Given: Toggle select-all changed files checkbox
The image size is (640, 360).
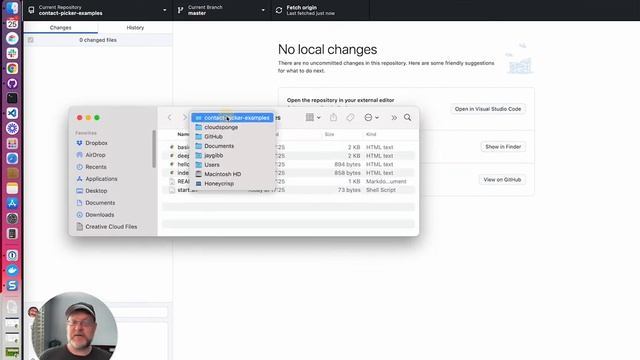Looking at the screenshot, I should pos(31,40).
